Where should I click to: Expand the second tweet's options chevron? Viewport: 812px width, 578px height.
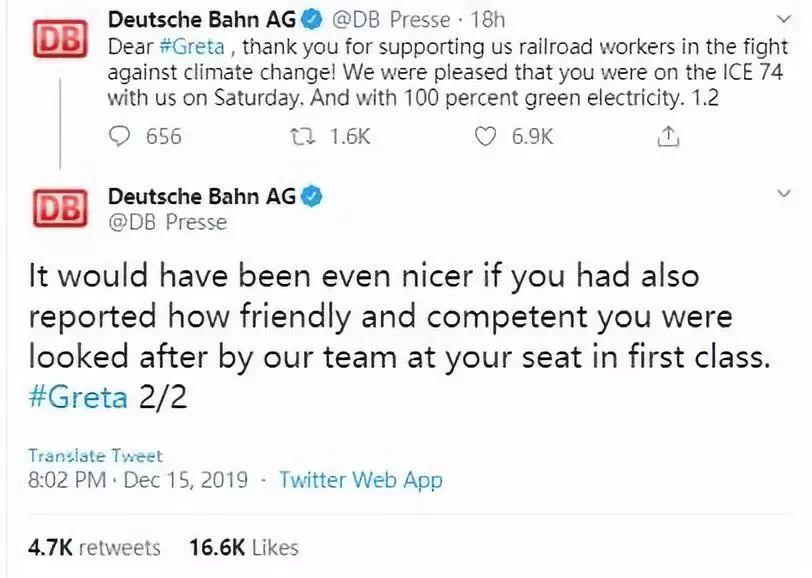pos(783,198)
